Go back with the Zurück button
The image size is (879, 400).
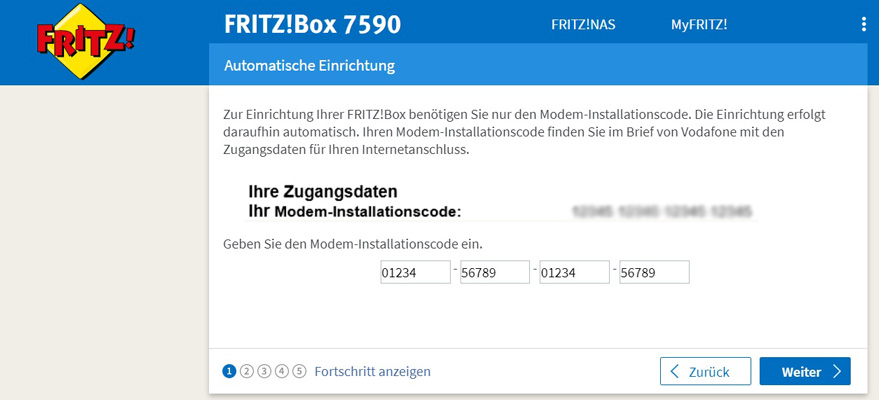705,371
